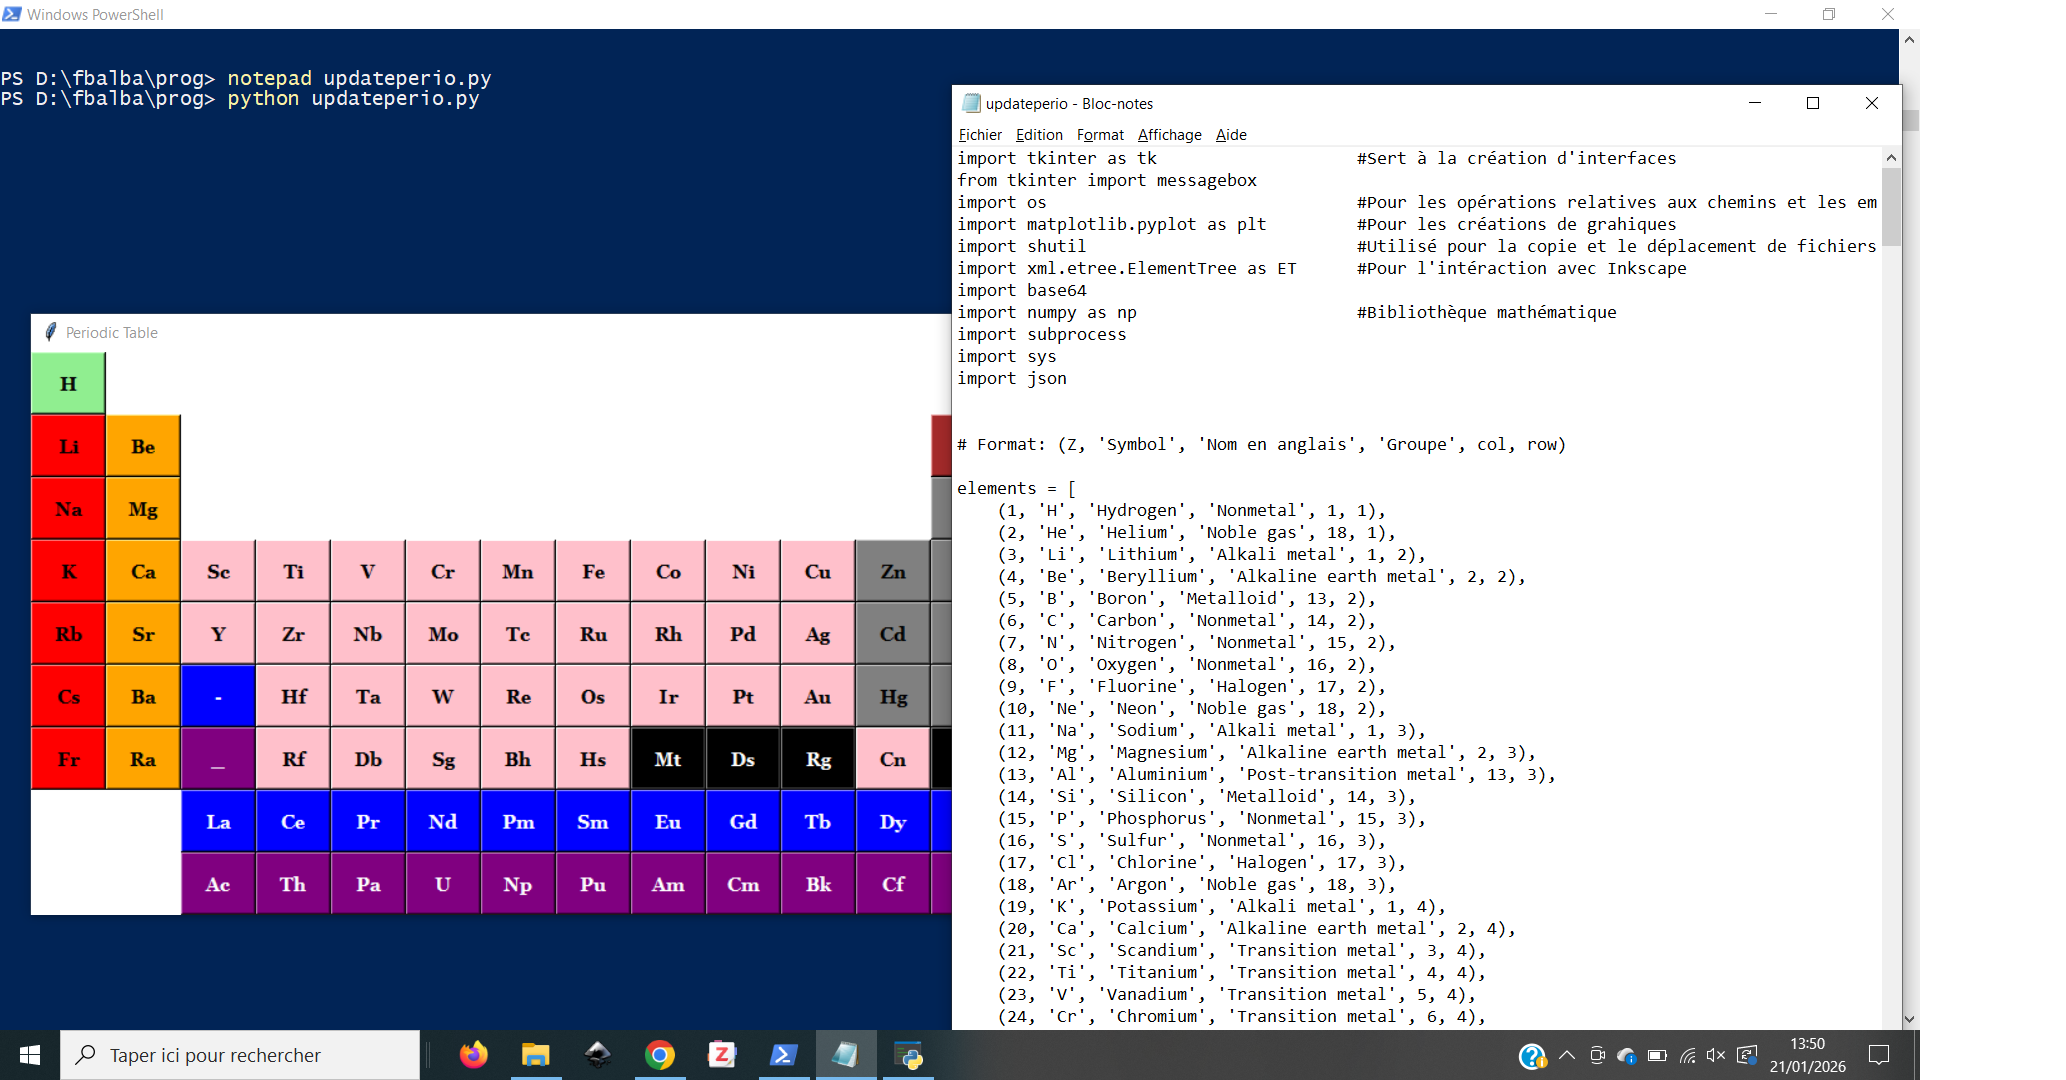Click the Python app taskbar icon
The width and height of the screenshot is (2066, 1080).
(x=908, y=1055)
